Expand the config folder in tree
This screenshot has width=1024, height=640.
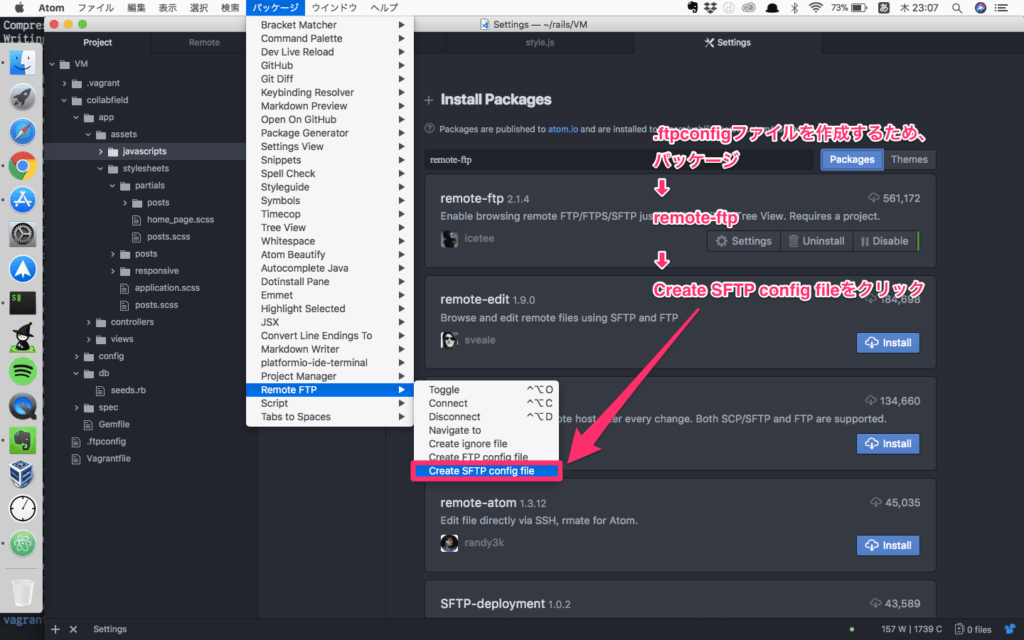point(77,356)
